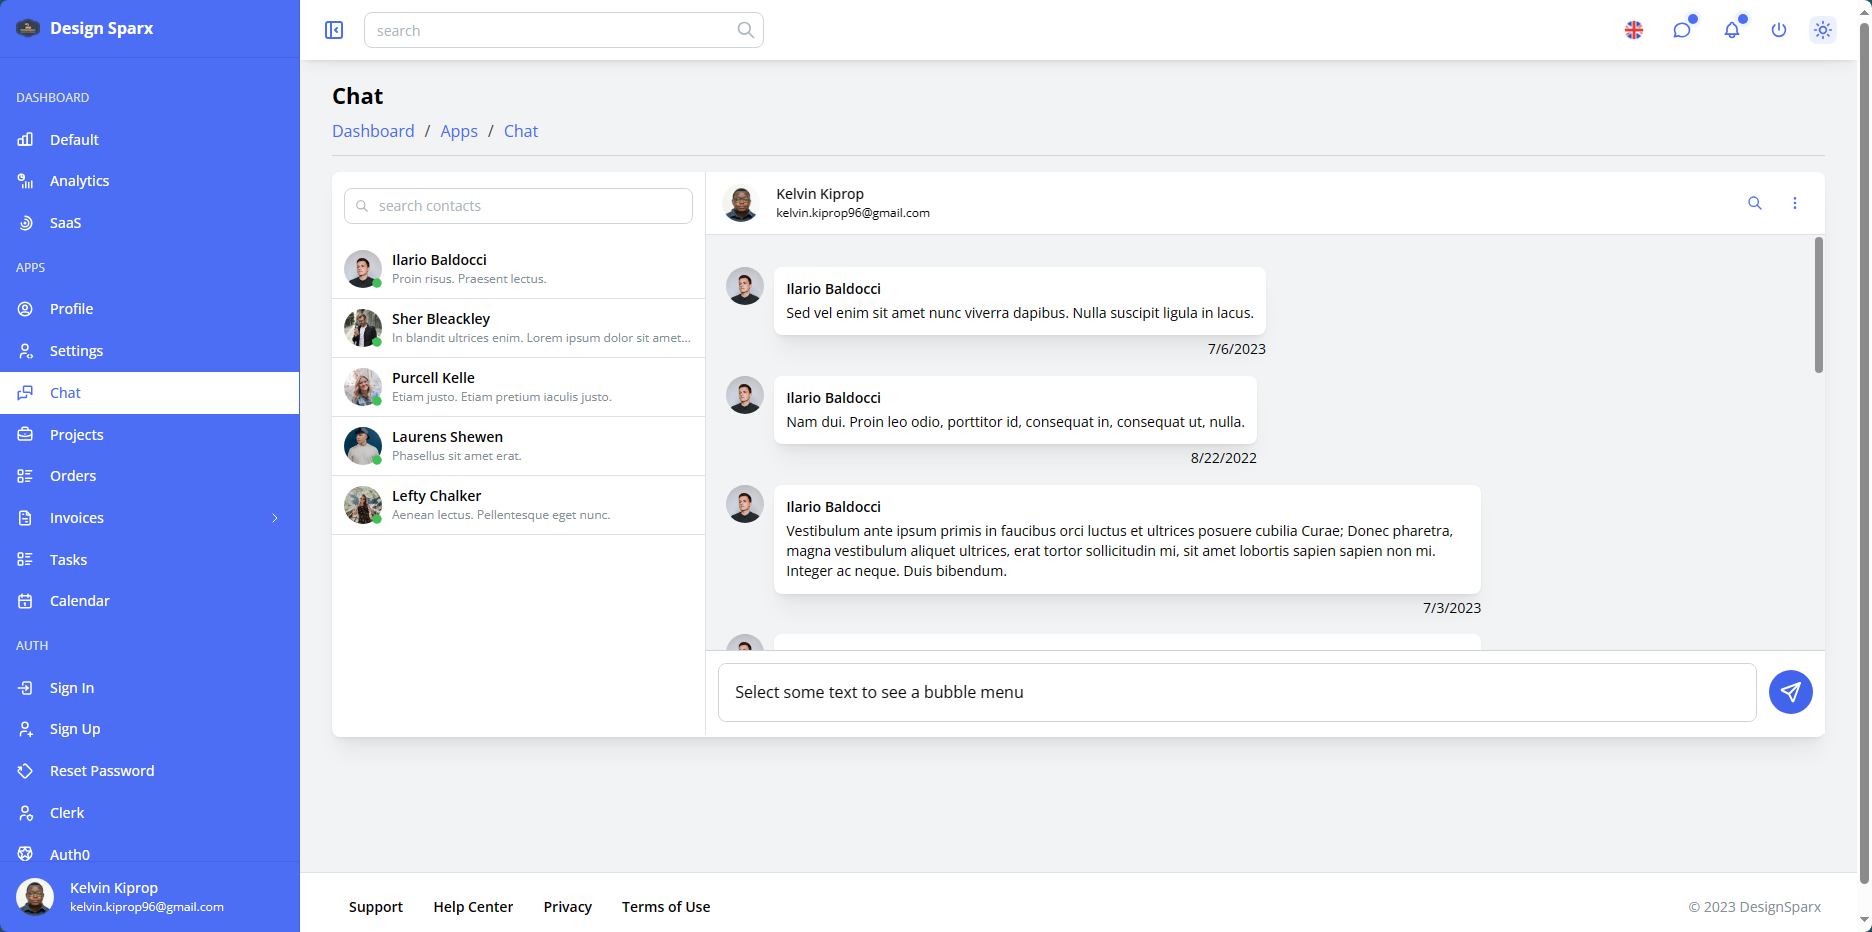Viewport: 1872px width, 932px height.
Task: Send the message with paper plane button
Action: pyautogui.click(x=1790, y=692)
